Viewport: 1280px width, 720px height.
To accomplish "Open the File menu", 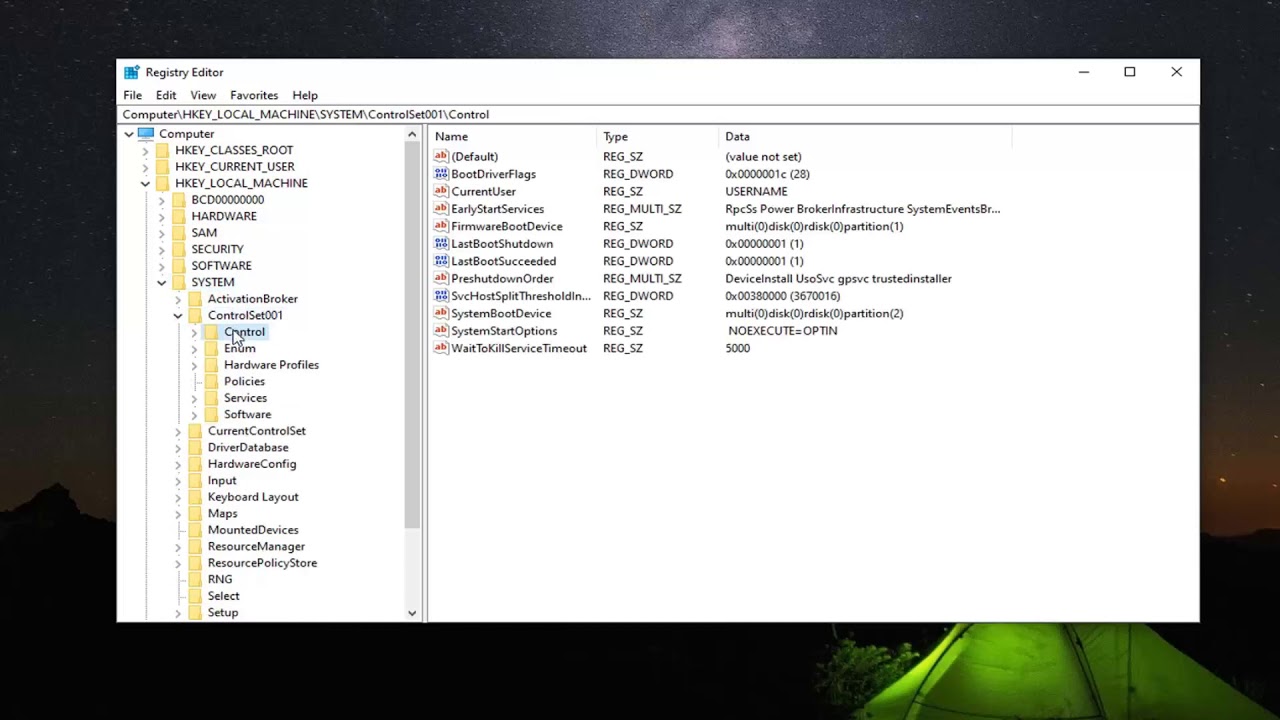I will (132, 95).
